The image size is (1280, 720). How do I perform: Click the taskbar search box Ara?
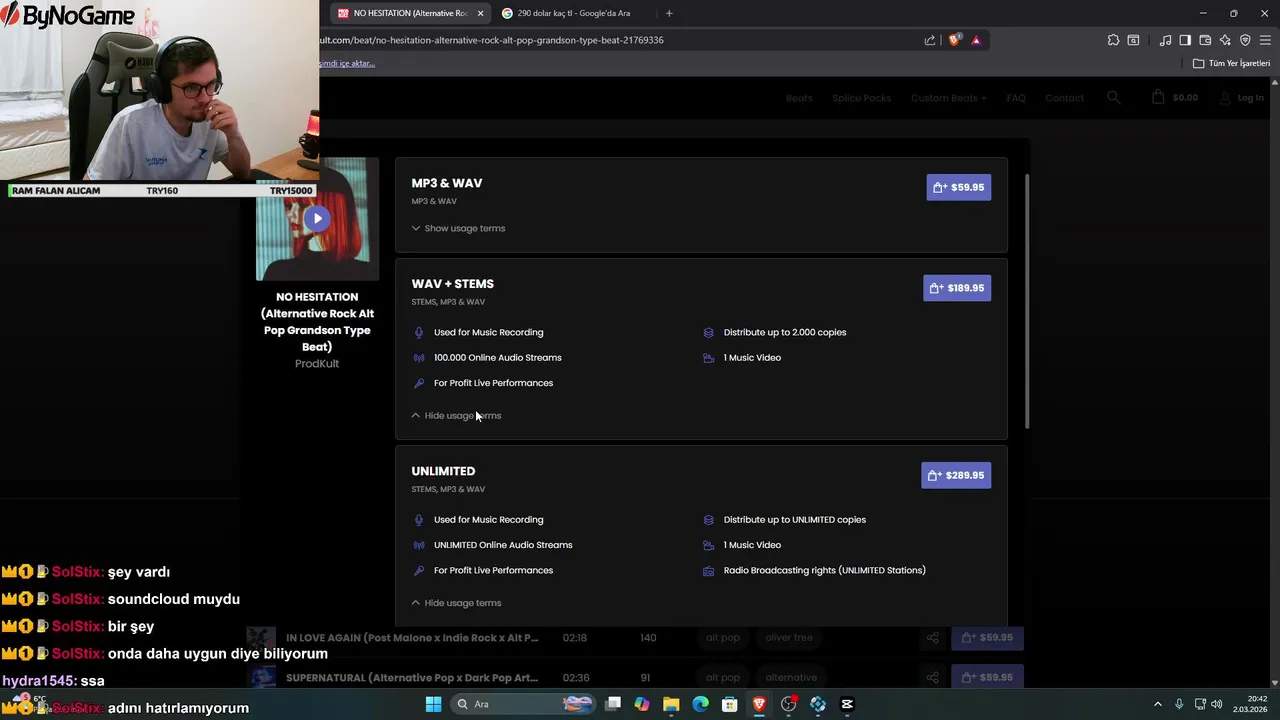pos(525,704)
